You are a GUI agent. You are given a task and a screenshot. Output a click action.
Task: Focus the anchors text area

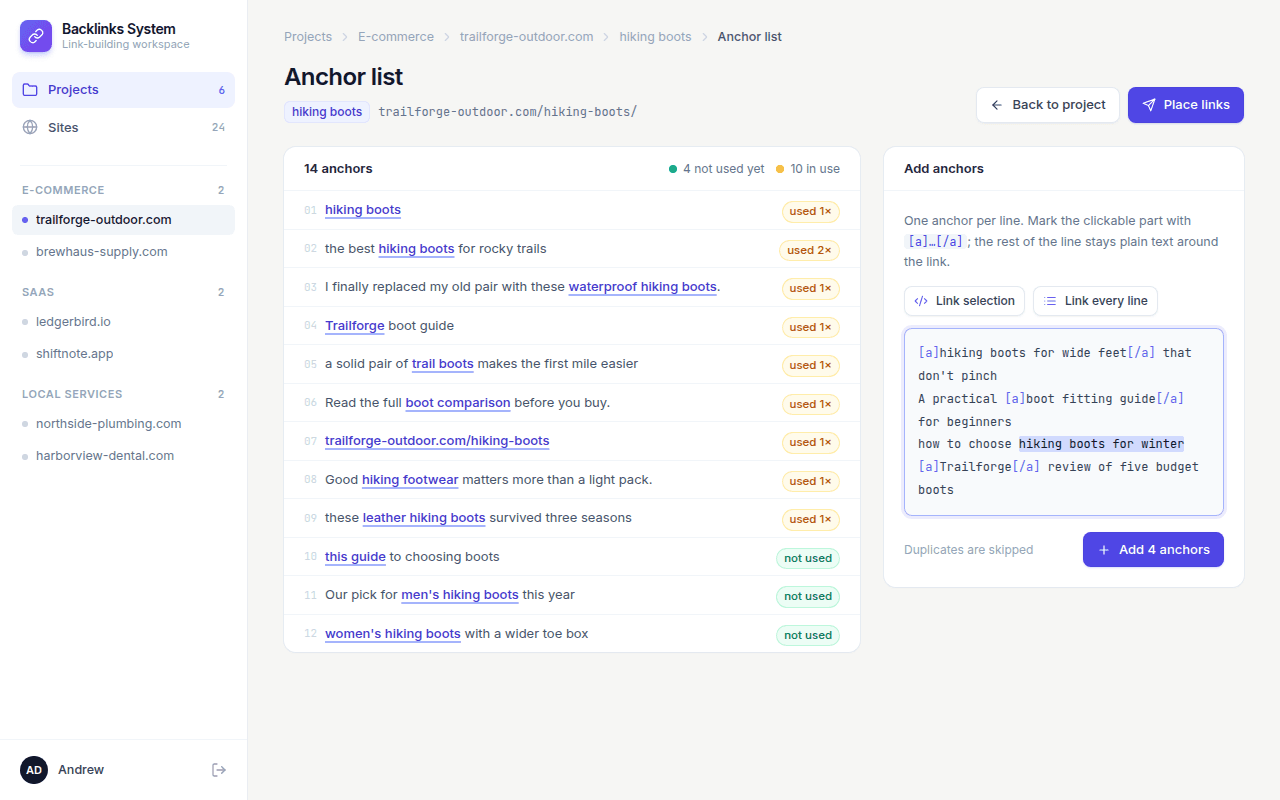1064,422
